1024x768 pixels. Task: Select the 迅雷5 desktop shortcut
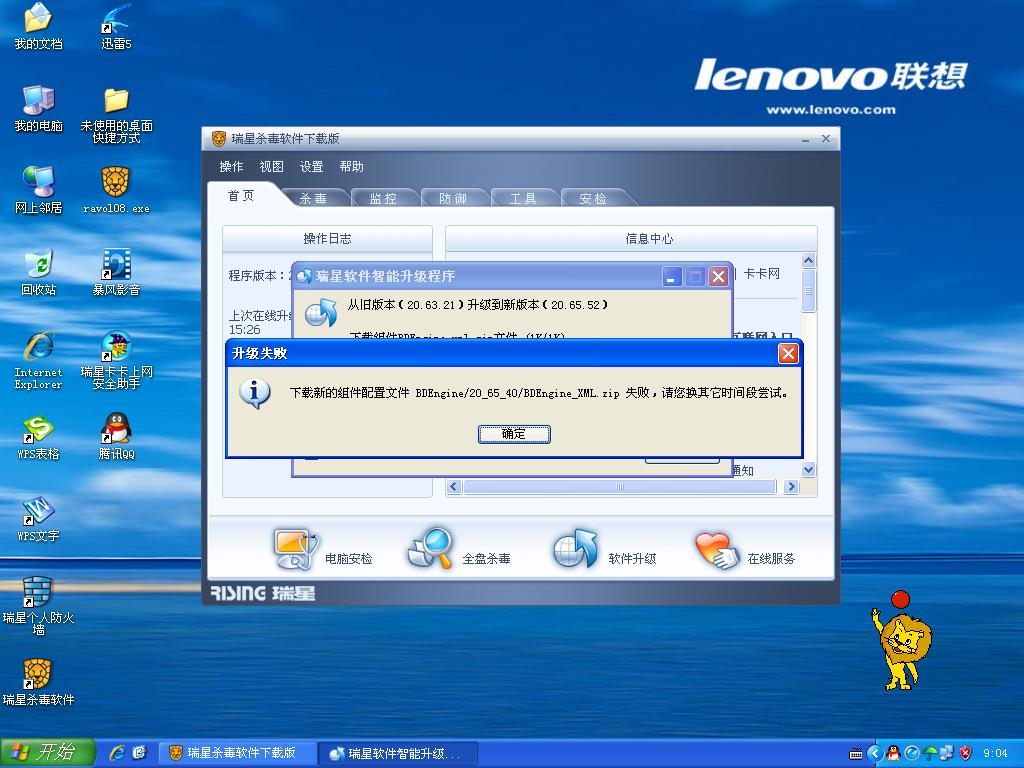[x=116, y=27]
